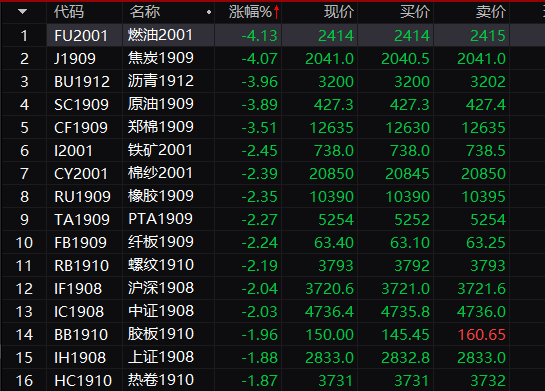The width and height of the screenshot is (545, 391).
Task: Click 纤板1909 current price 63.40
Action: tap(334, 243)
